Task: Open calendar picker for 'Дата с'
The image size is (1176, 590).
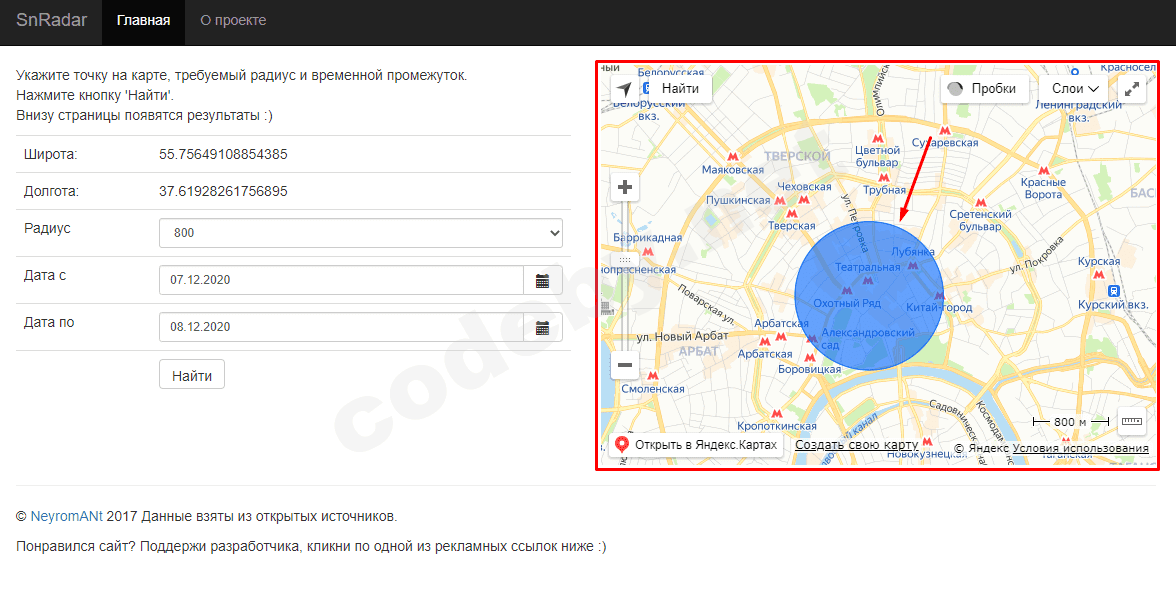Action: point(543,280)
